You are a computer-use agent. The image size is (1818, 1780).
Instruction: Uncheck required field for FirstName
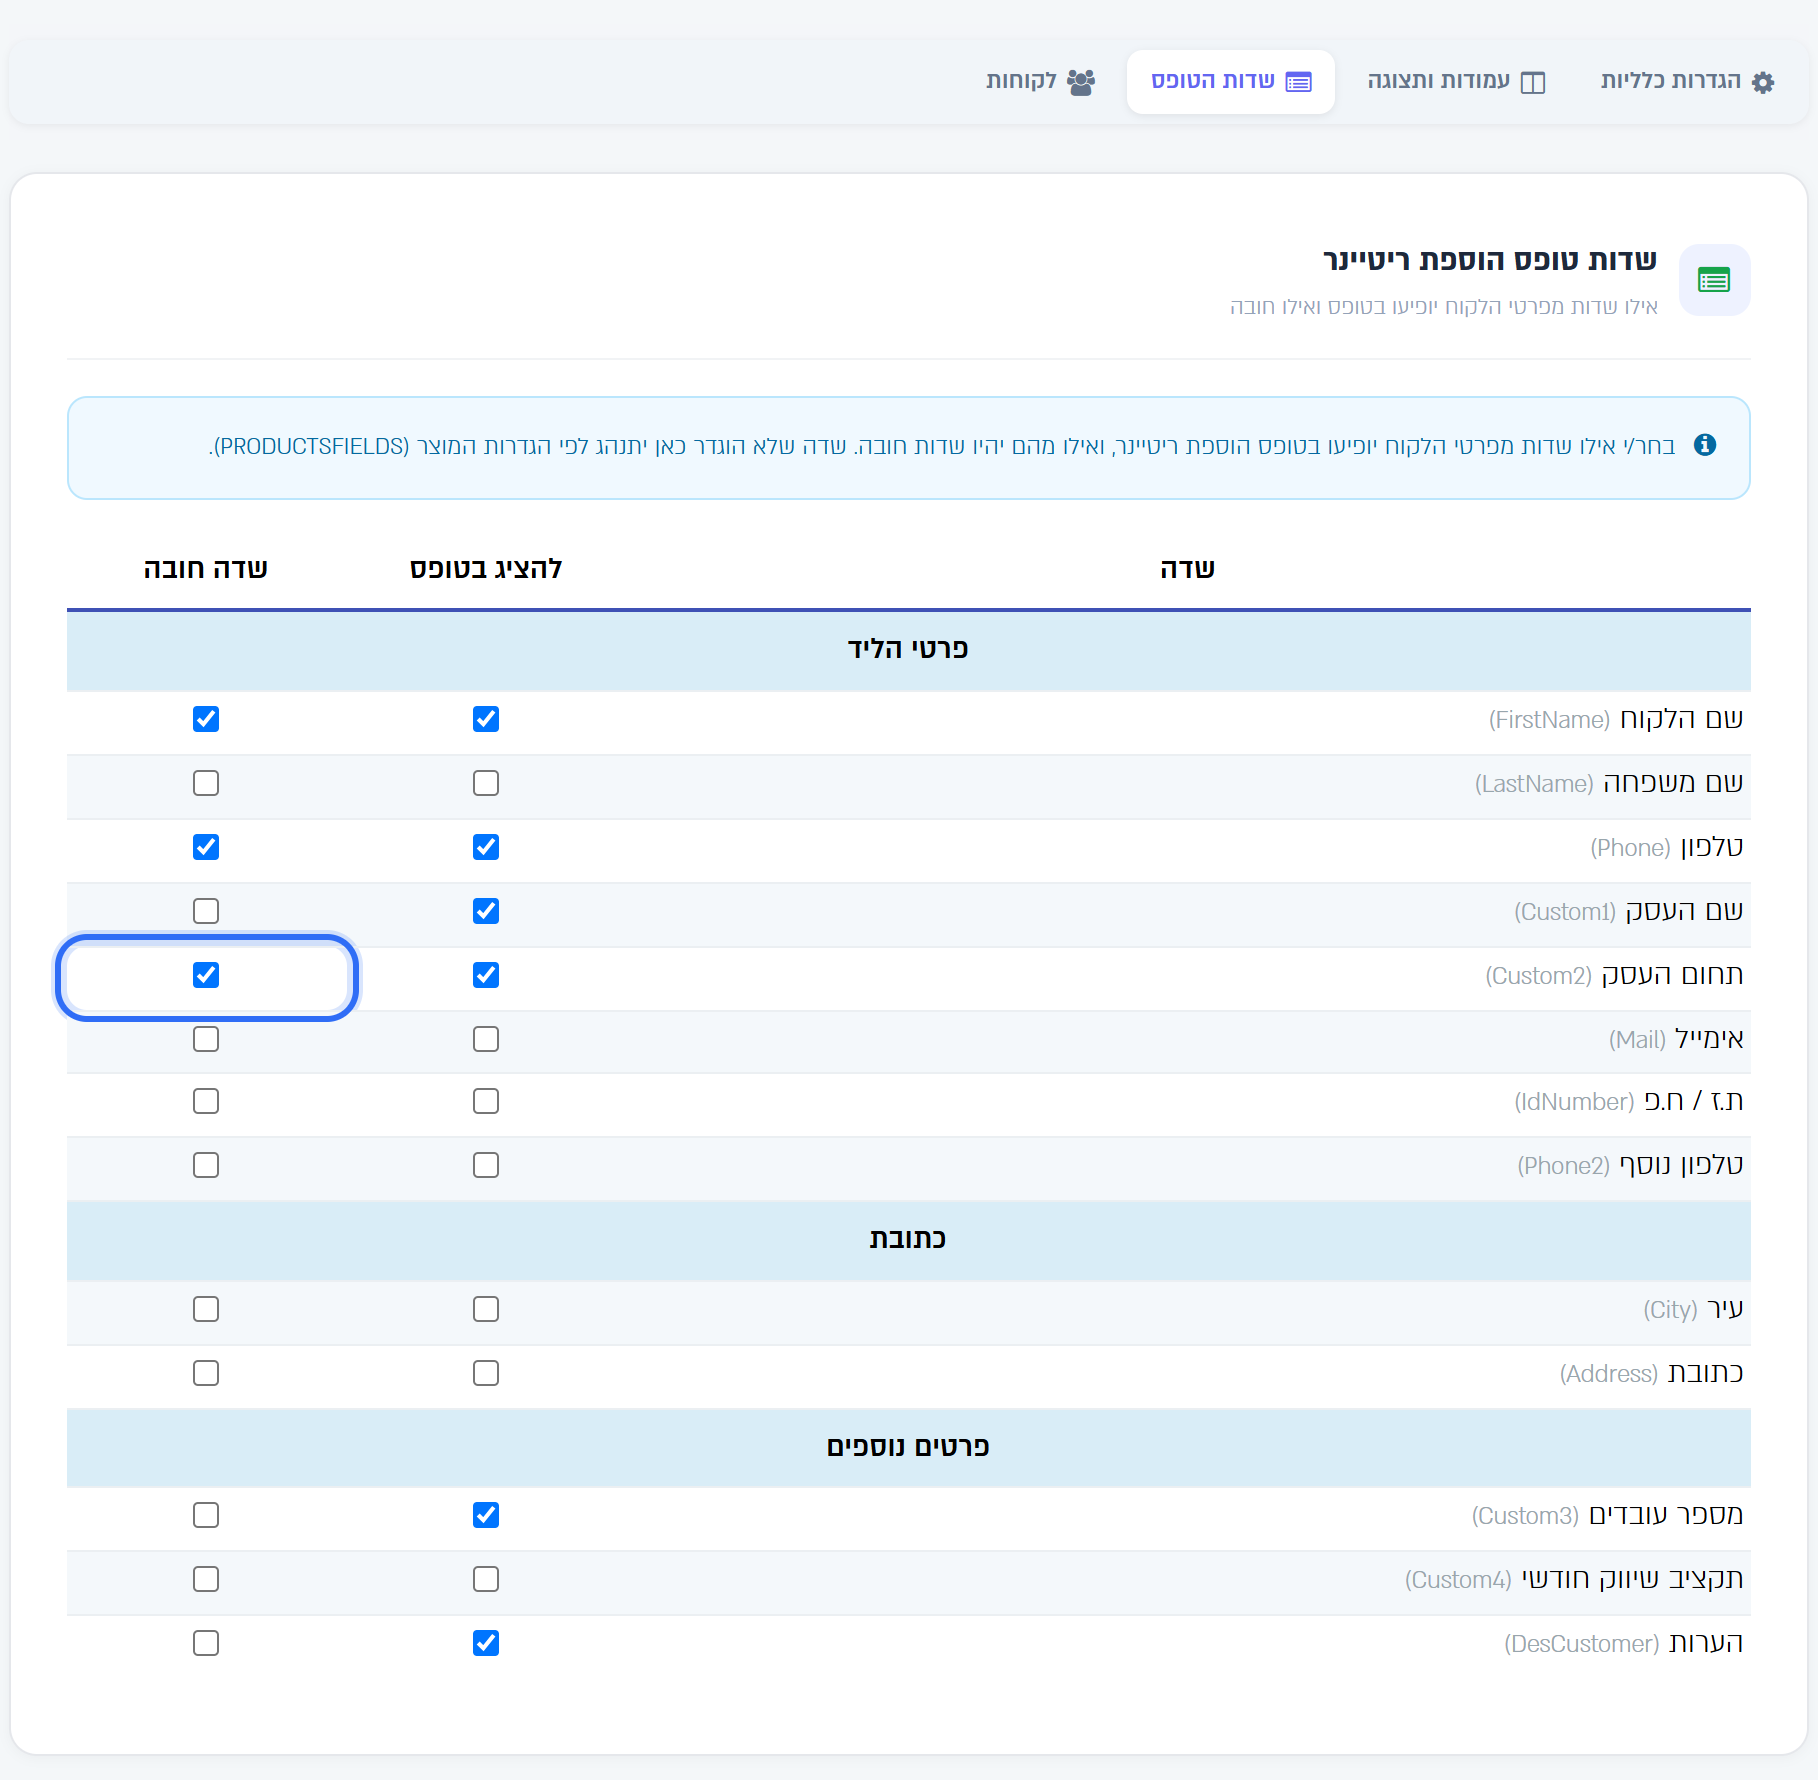(x=206, y=719)
